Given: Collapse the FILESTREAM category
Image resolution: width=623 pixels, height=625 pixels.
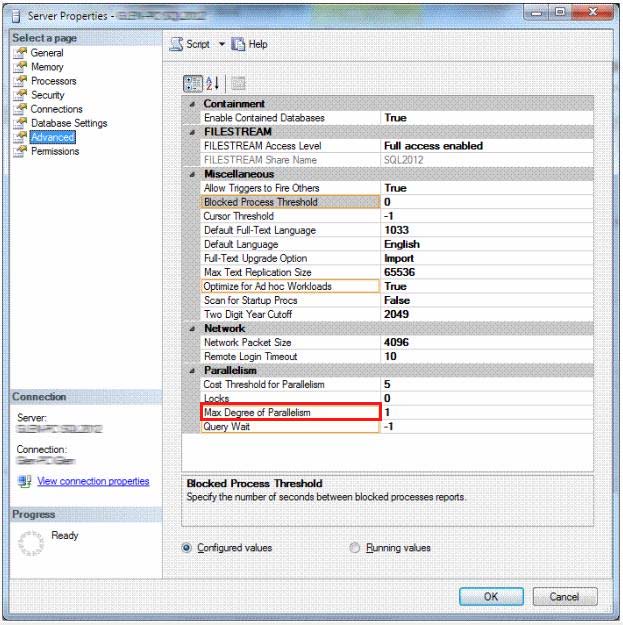Looking at the screenshot, I should (x=192, y=132).
